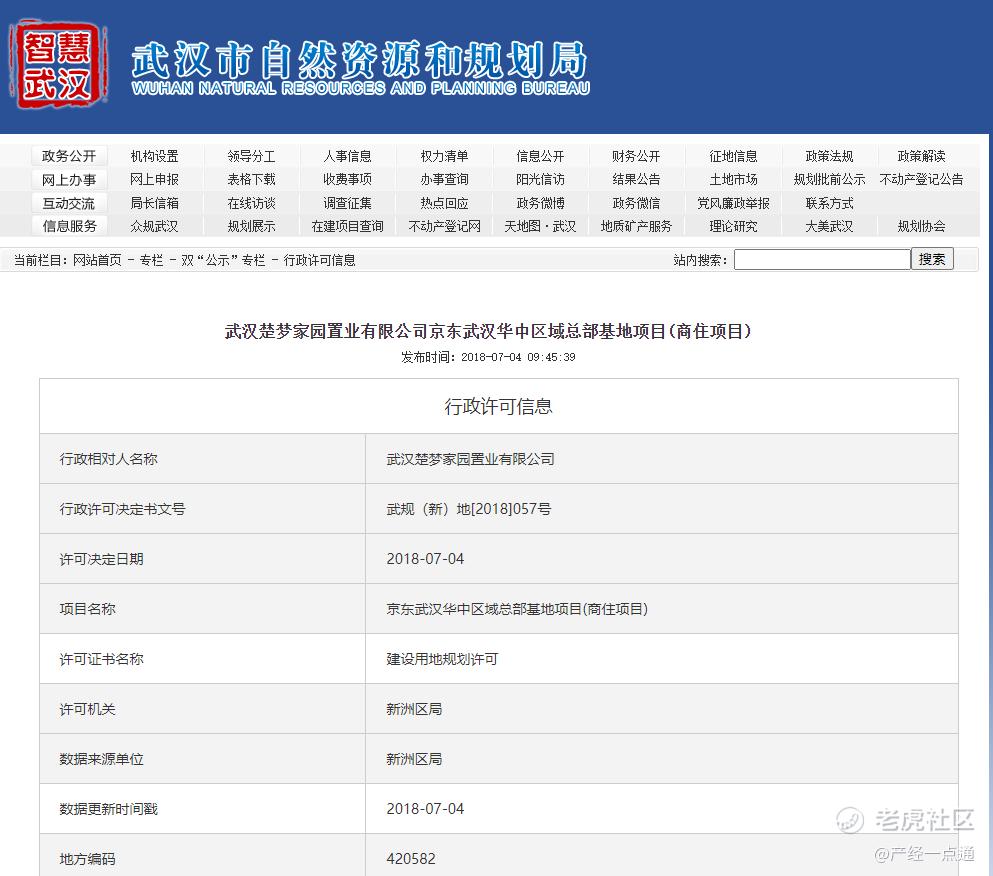
Task: Open 天地图·武汉 link
Action: [x=540, y=226]
